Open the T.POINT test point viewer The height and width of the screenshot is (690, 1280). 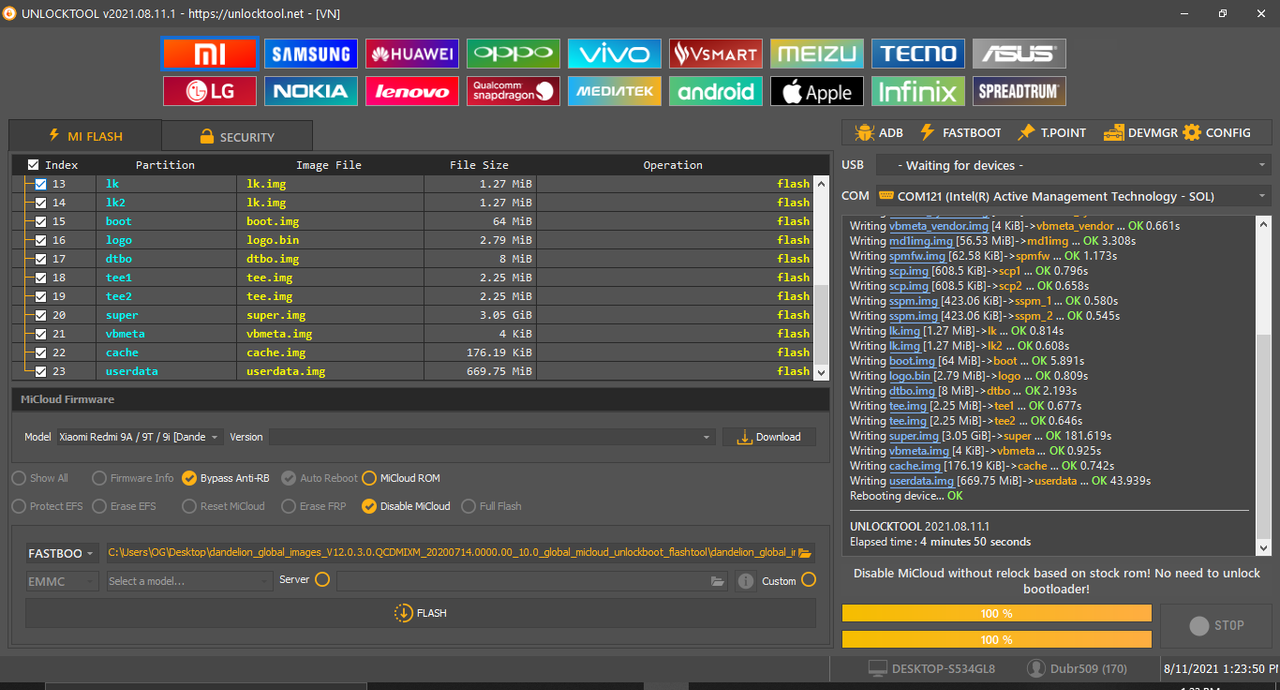click(1051, 132)
